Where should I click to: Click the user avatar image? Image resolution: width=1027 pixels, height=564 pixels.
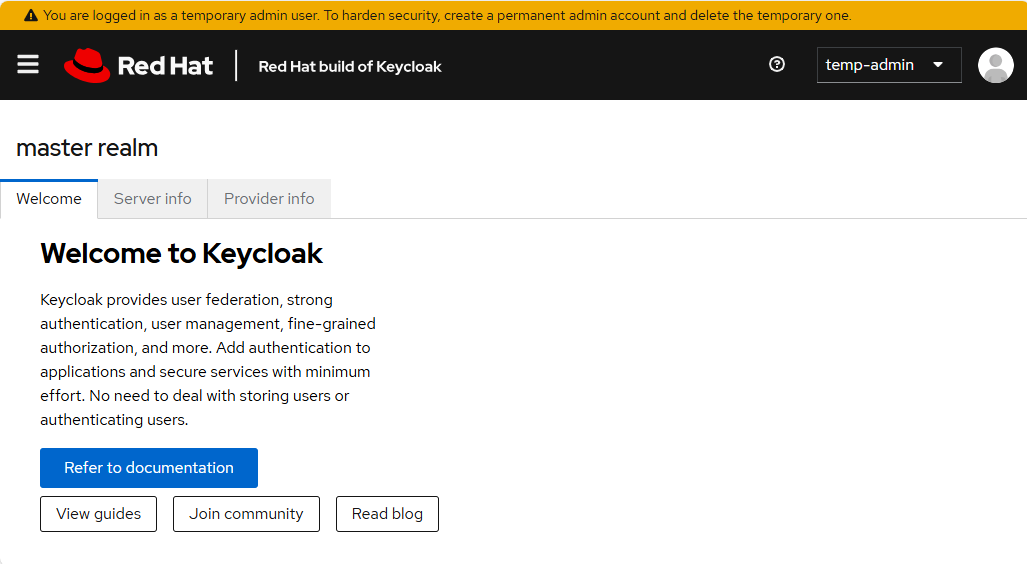pyautogui.click(x=995, y=65)
